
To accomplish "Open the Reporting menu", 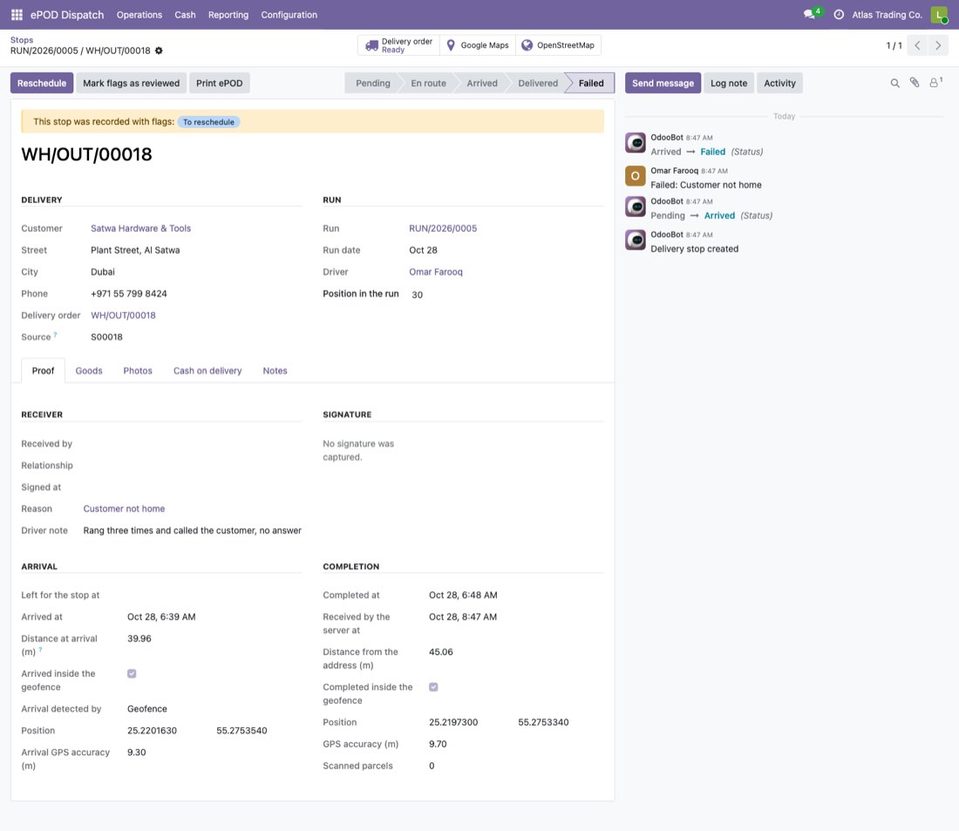I will tap(228, 15).
